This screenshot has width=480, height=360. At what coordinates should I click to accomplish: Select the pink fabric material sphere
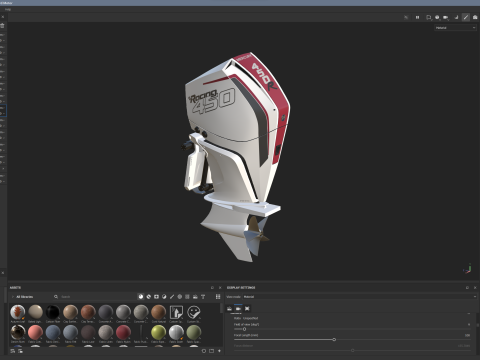click(x=35, y=332)
